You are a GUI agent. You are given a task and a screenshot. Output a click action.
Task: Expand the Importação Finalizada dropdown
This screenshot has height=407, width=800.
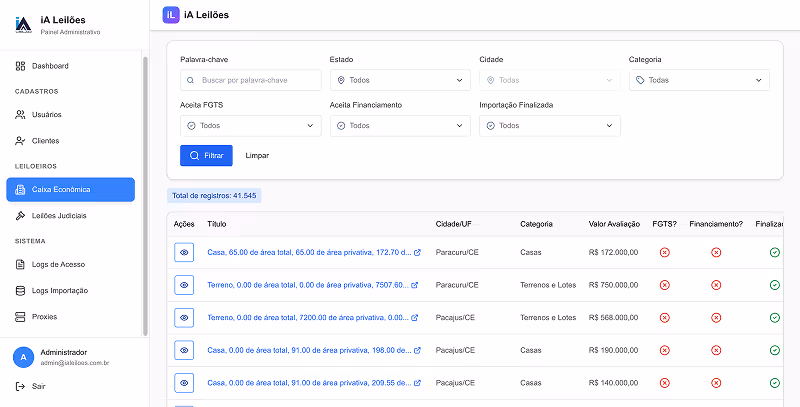point(549,126)
